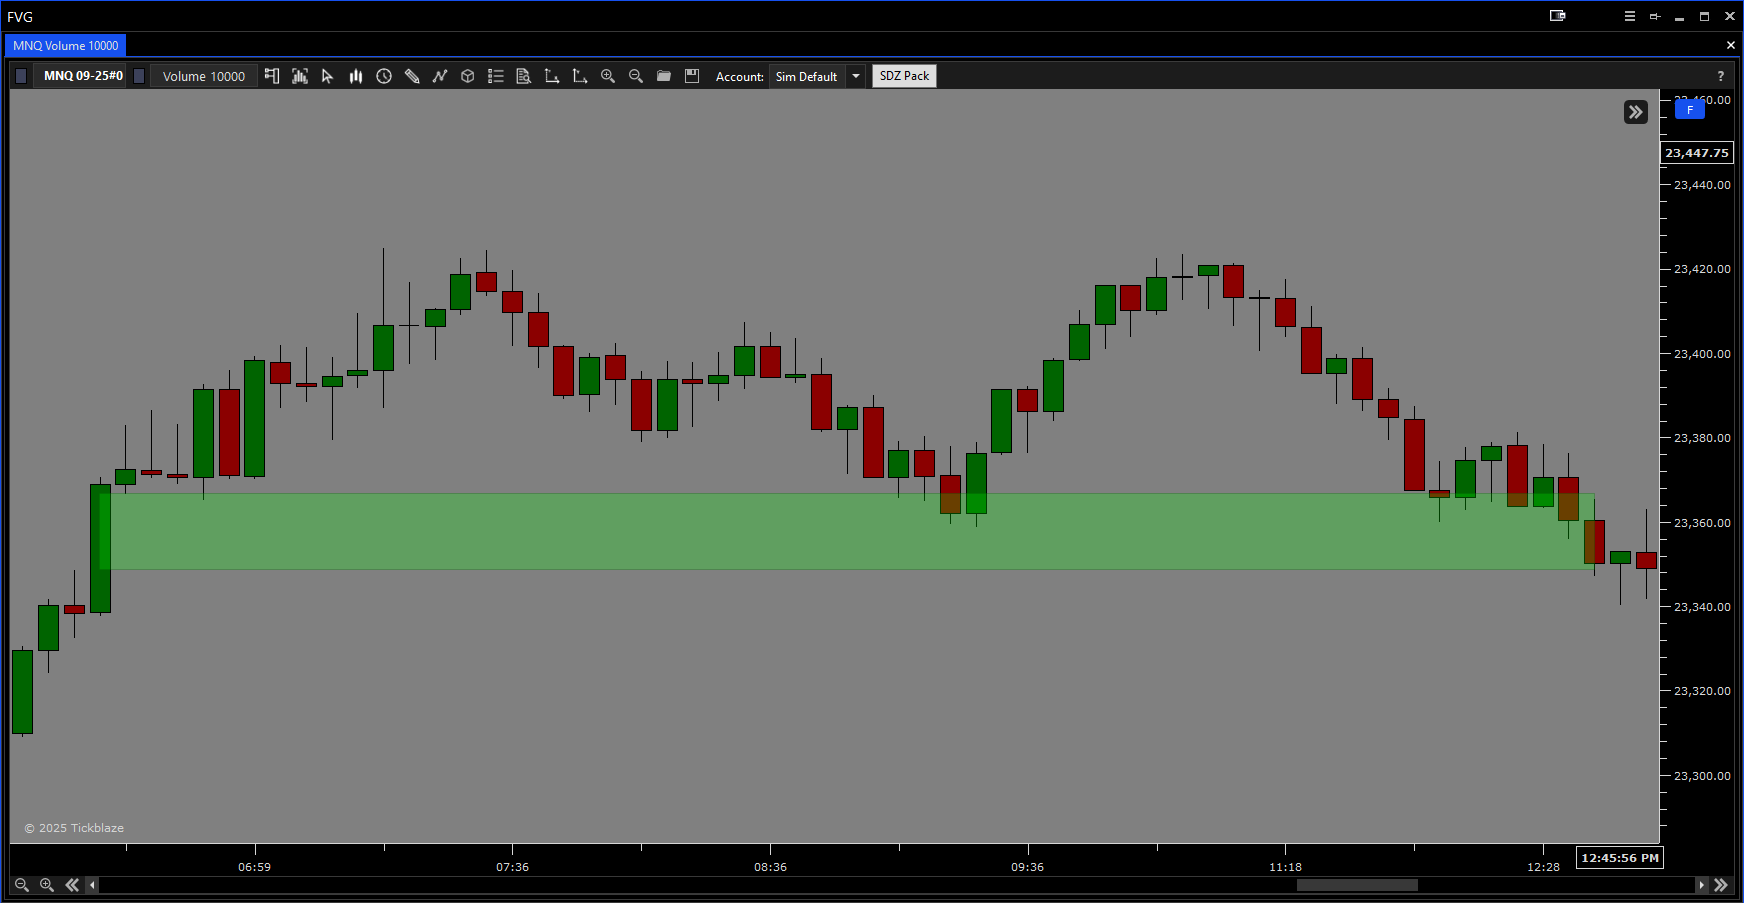The image size is (1744, 903).
Task: Pin the FVG window with pin icon
Action: pyautogui.click(x=1655, y=16)
